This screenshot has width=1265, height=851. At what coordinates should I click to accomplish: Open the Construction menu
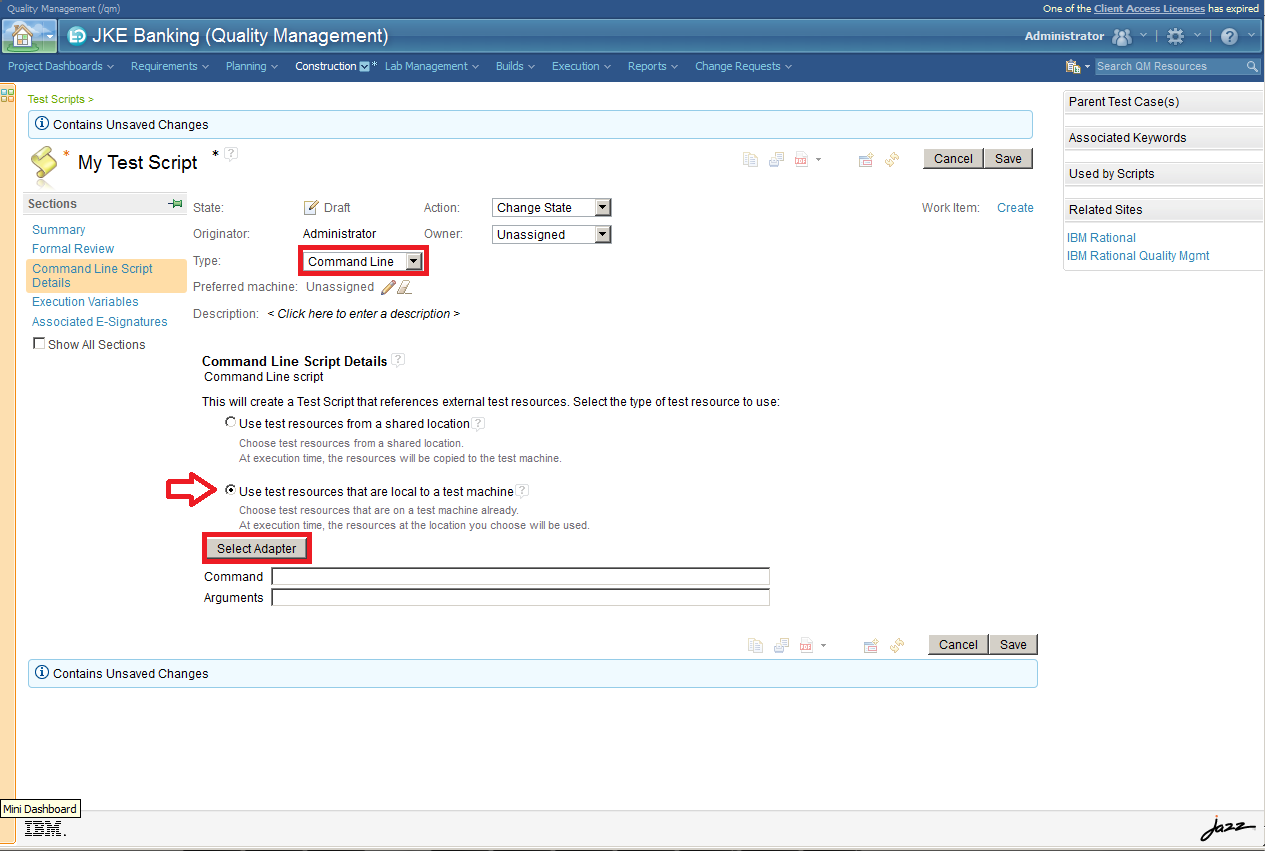[332, 66]
